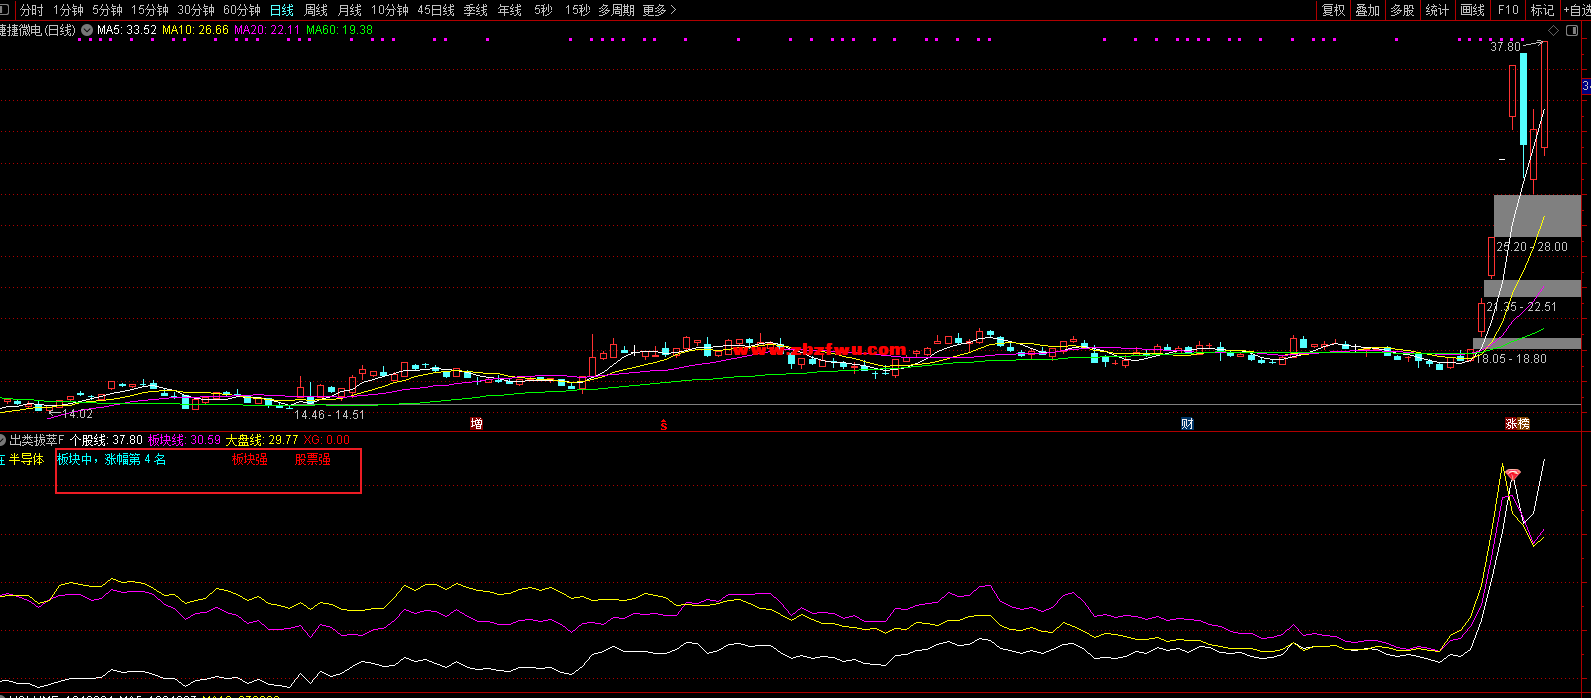This screenshot has width=1591, height=698.
Task: Switch to 分时 intraday view
Action: pyautogui.click(x=31, y=10)
